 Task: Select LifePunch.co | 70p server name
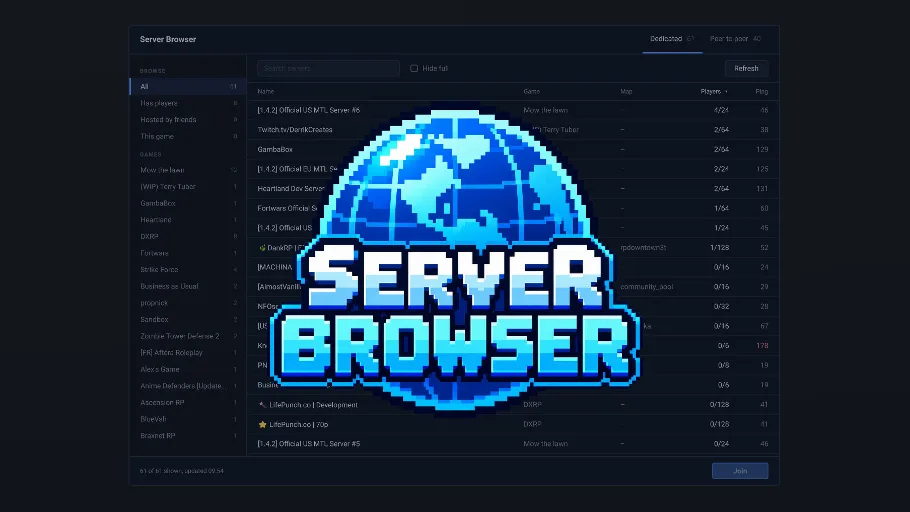point(298,424)
